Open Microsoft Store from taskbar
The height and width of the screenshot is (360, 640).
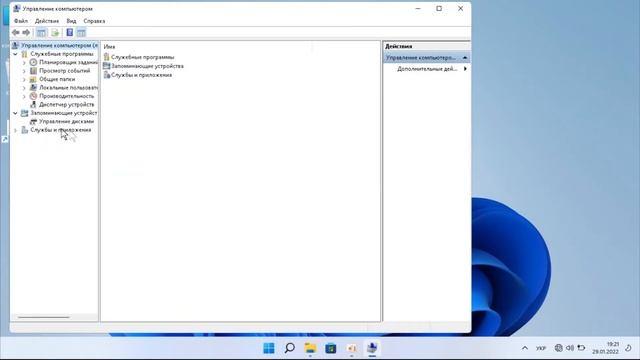pyautogui.click(x=331, y=348)
